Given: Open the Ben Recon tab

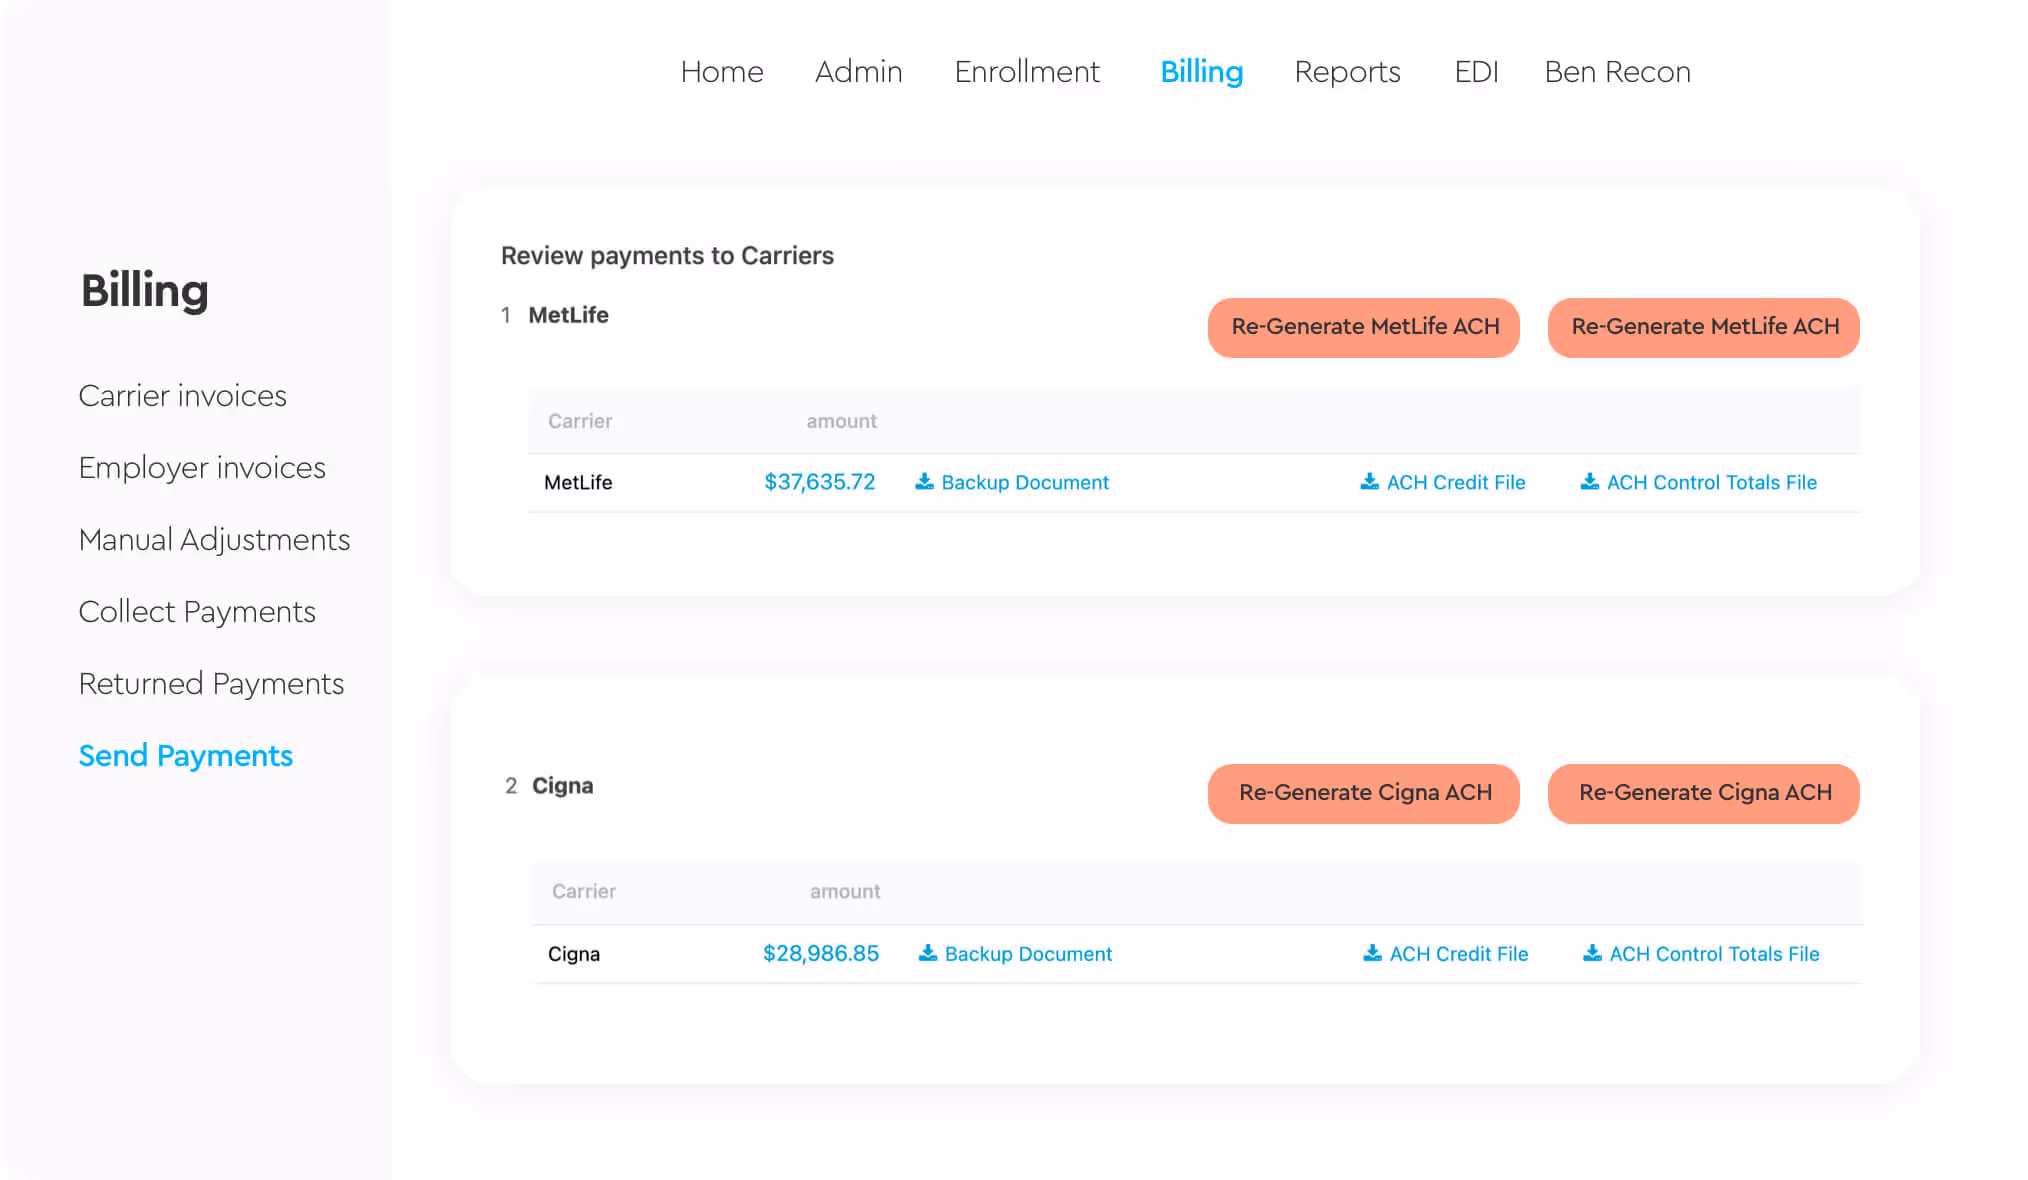Looking at the screenshot, I should (x=1618, y=72).
